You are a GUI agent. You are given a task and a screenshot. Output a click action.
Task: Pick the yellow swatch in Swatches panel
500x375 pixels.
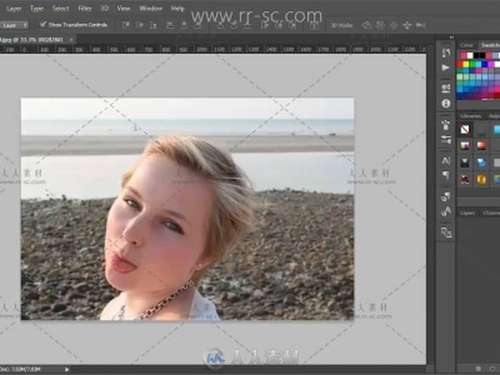click(466, 64)
